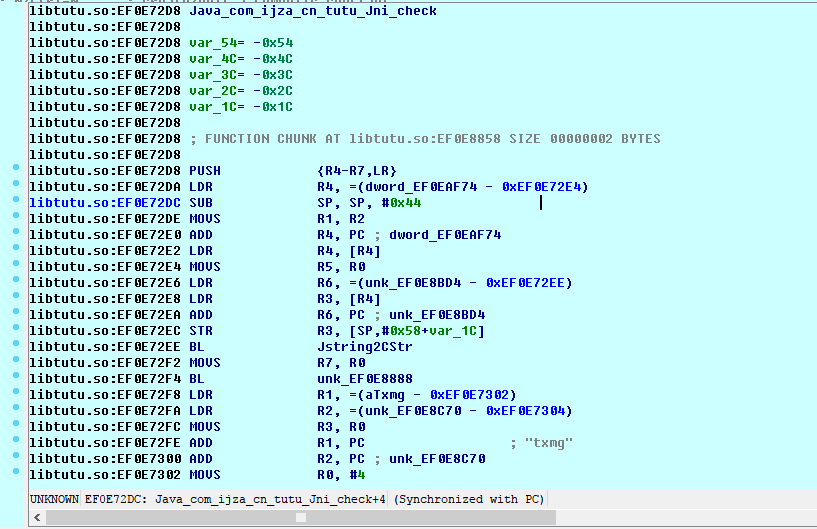The height and width of the screenshot is (529, 817).
Task: Toggle breakpoint dot at EF0E72D8 PUSH line
Action: coord(16,167)
